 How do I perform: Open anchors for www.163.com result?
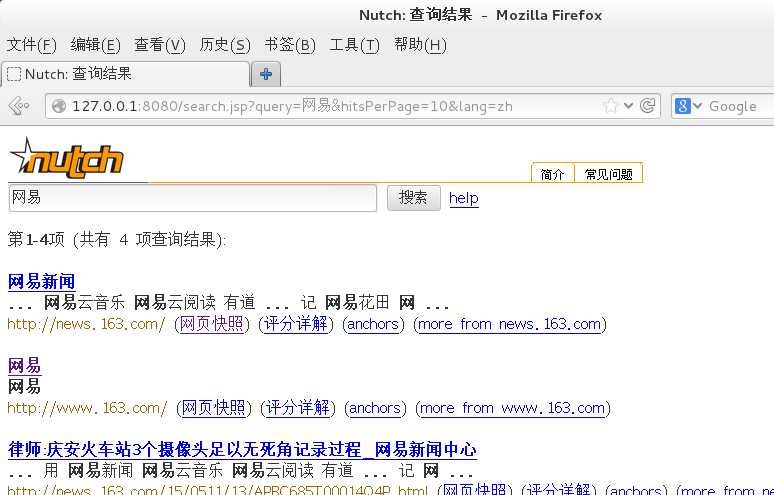375,408
